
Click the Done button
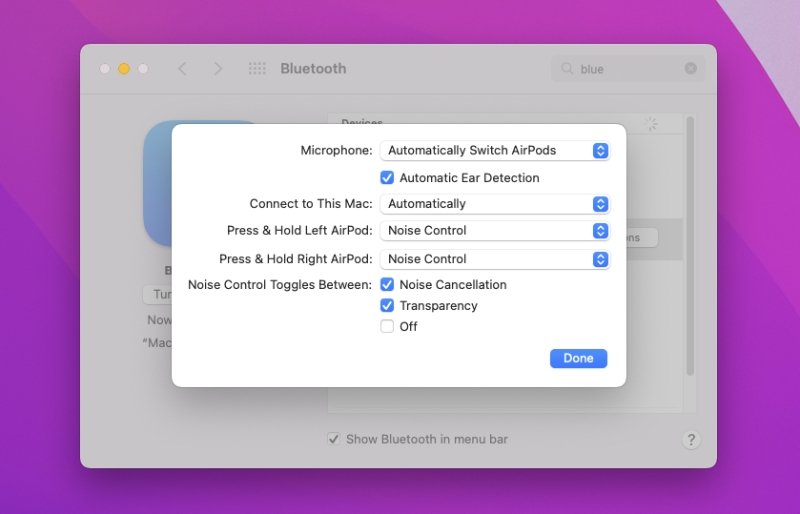pos(578,358)
